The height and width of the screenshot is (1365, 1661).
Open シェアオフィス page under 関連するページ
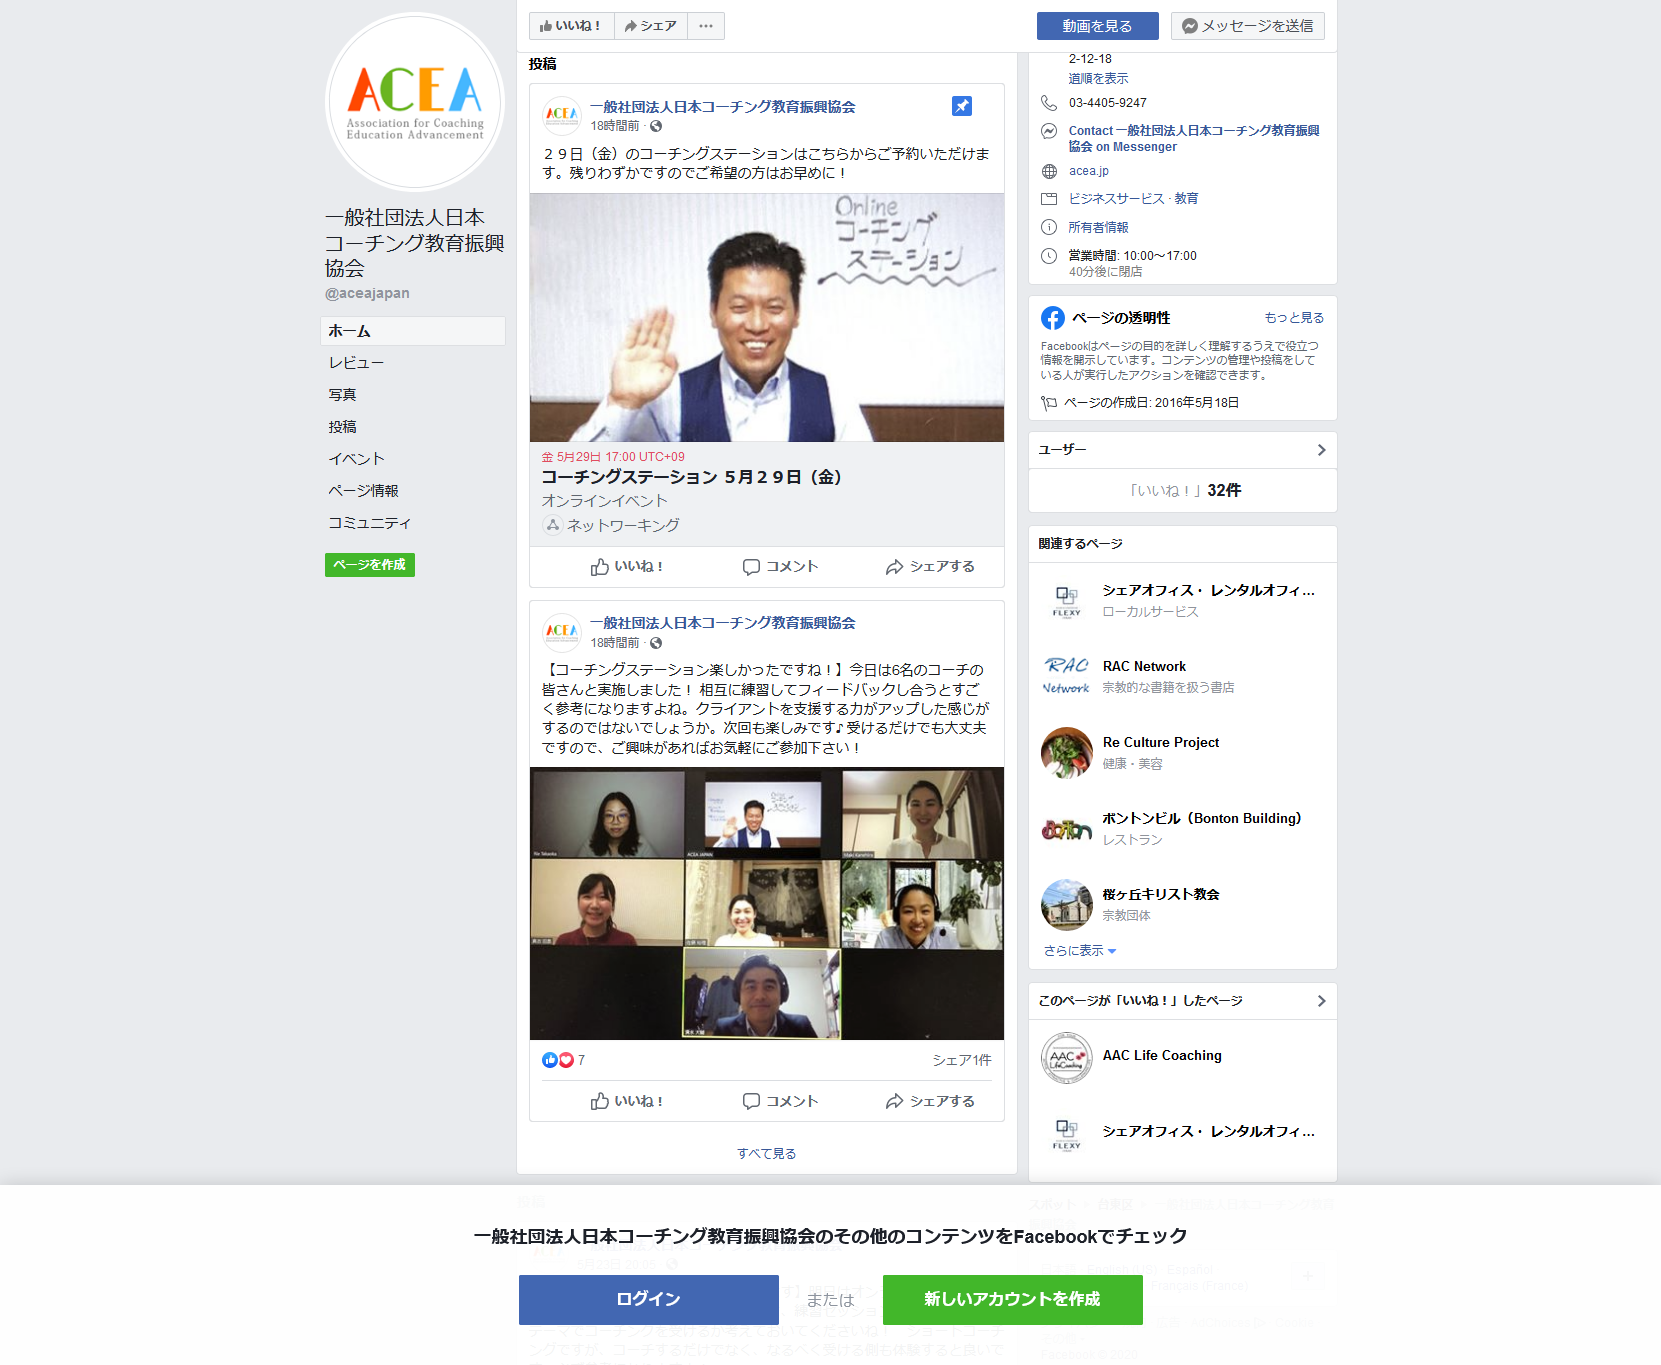[1209, 591]
